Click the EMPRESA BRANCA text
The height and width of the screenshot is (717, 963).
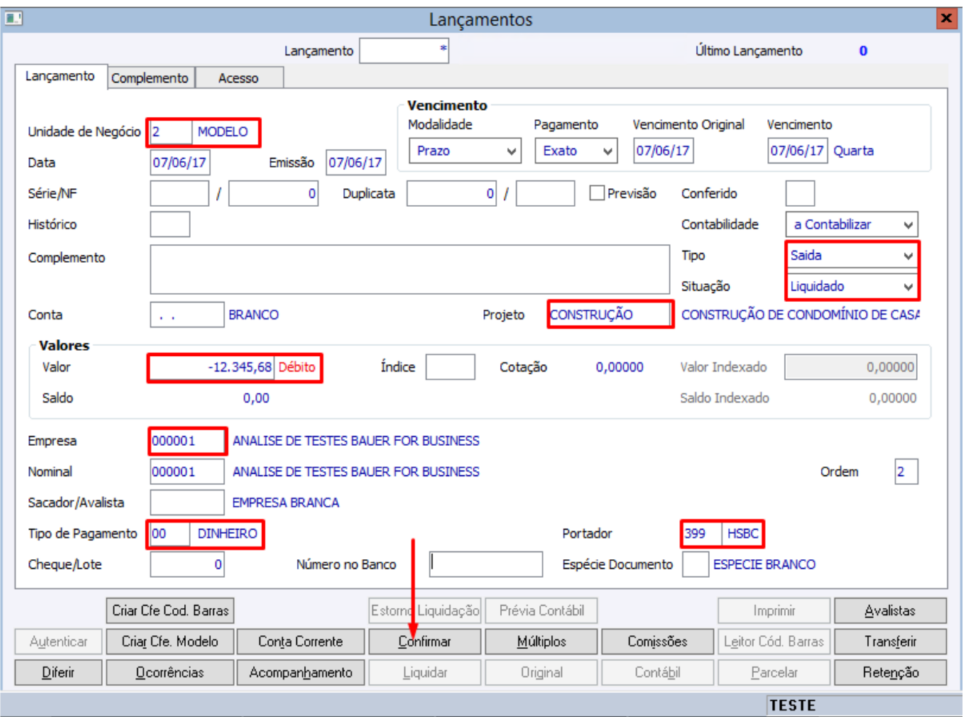[286, 503]
